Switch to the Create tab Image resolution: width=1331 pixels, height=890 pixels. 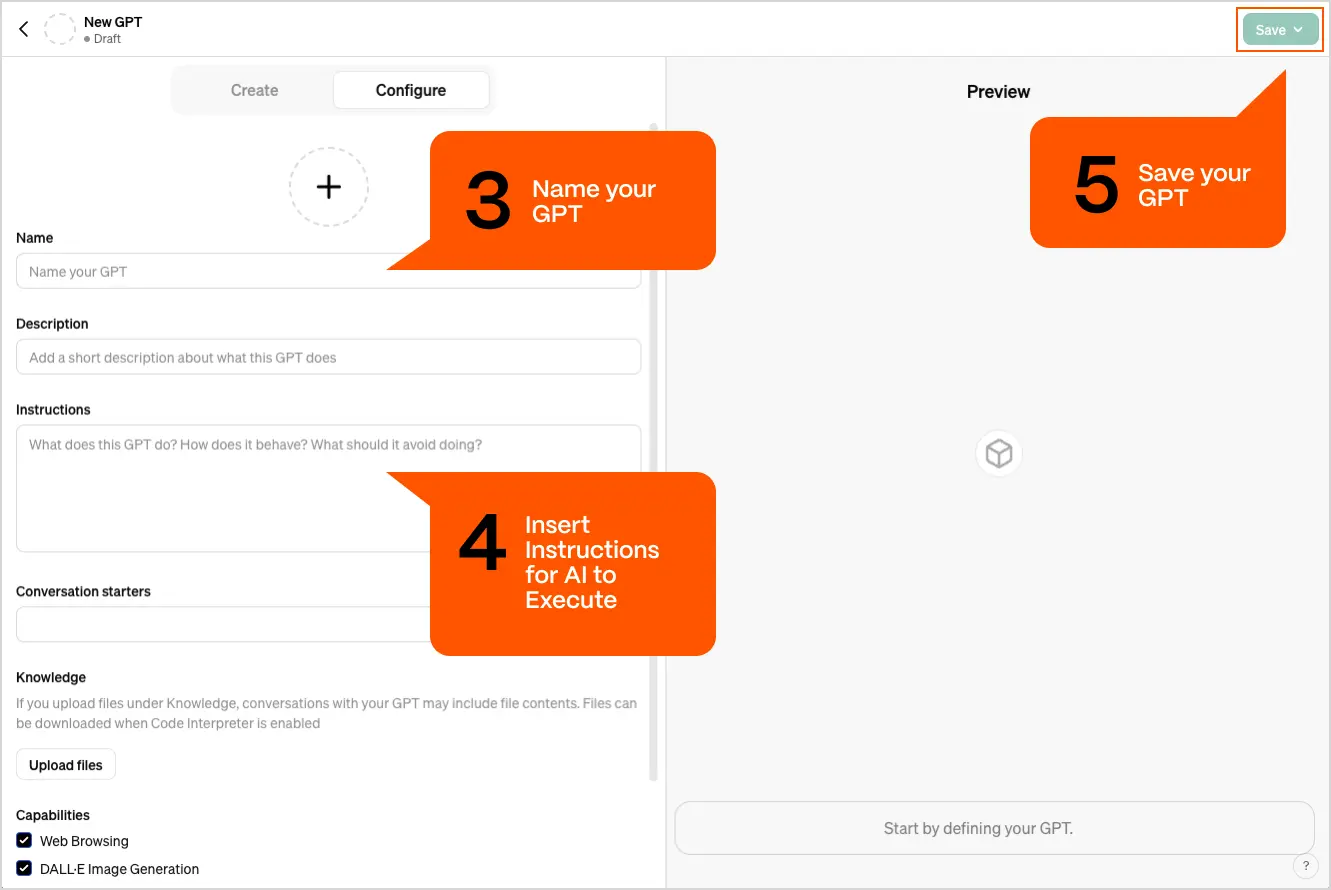(254, 90)
